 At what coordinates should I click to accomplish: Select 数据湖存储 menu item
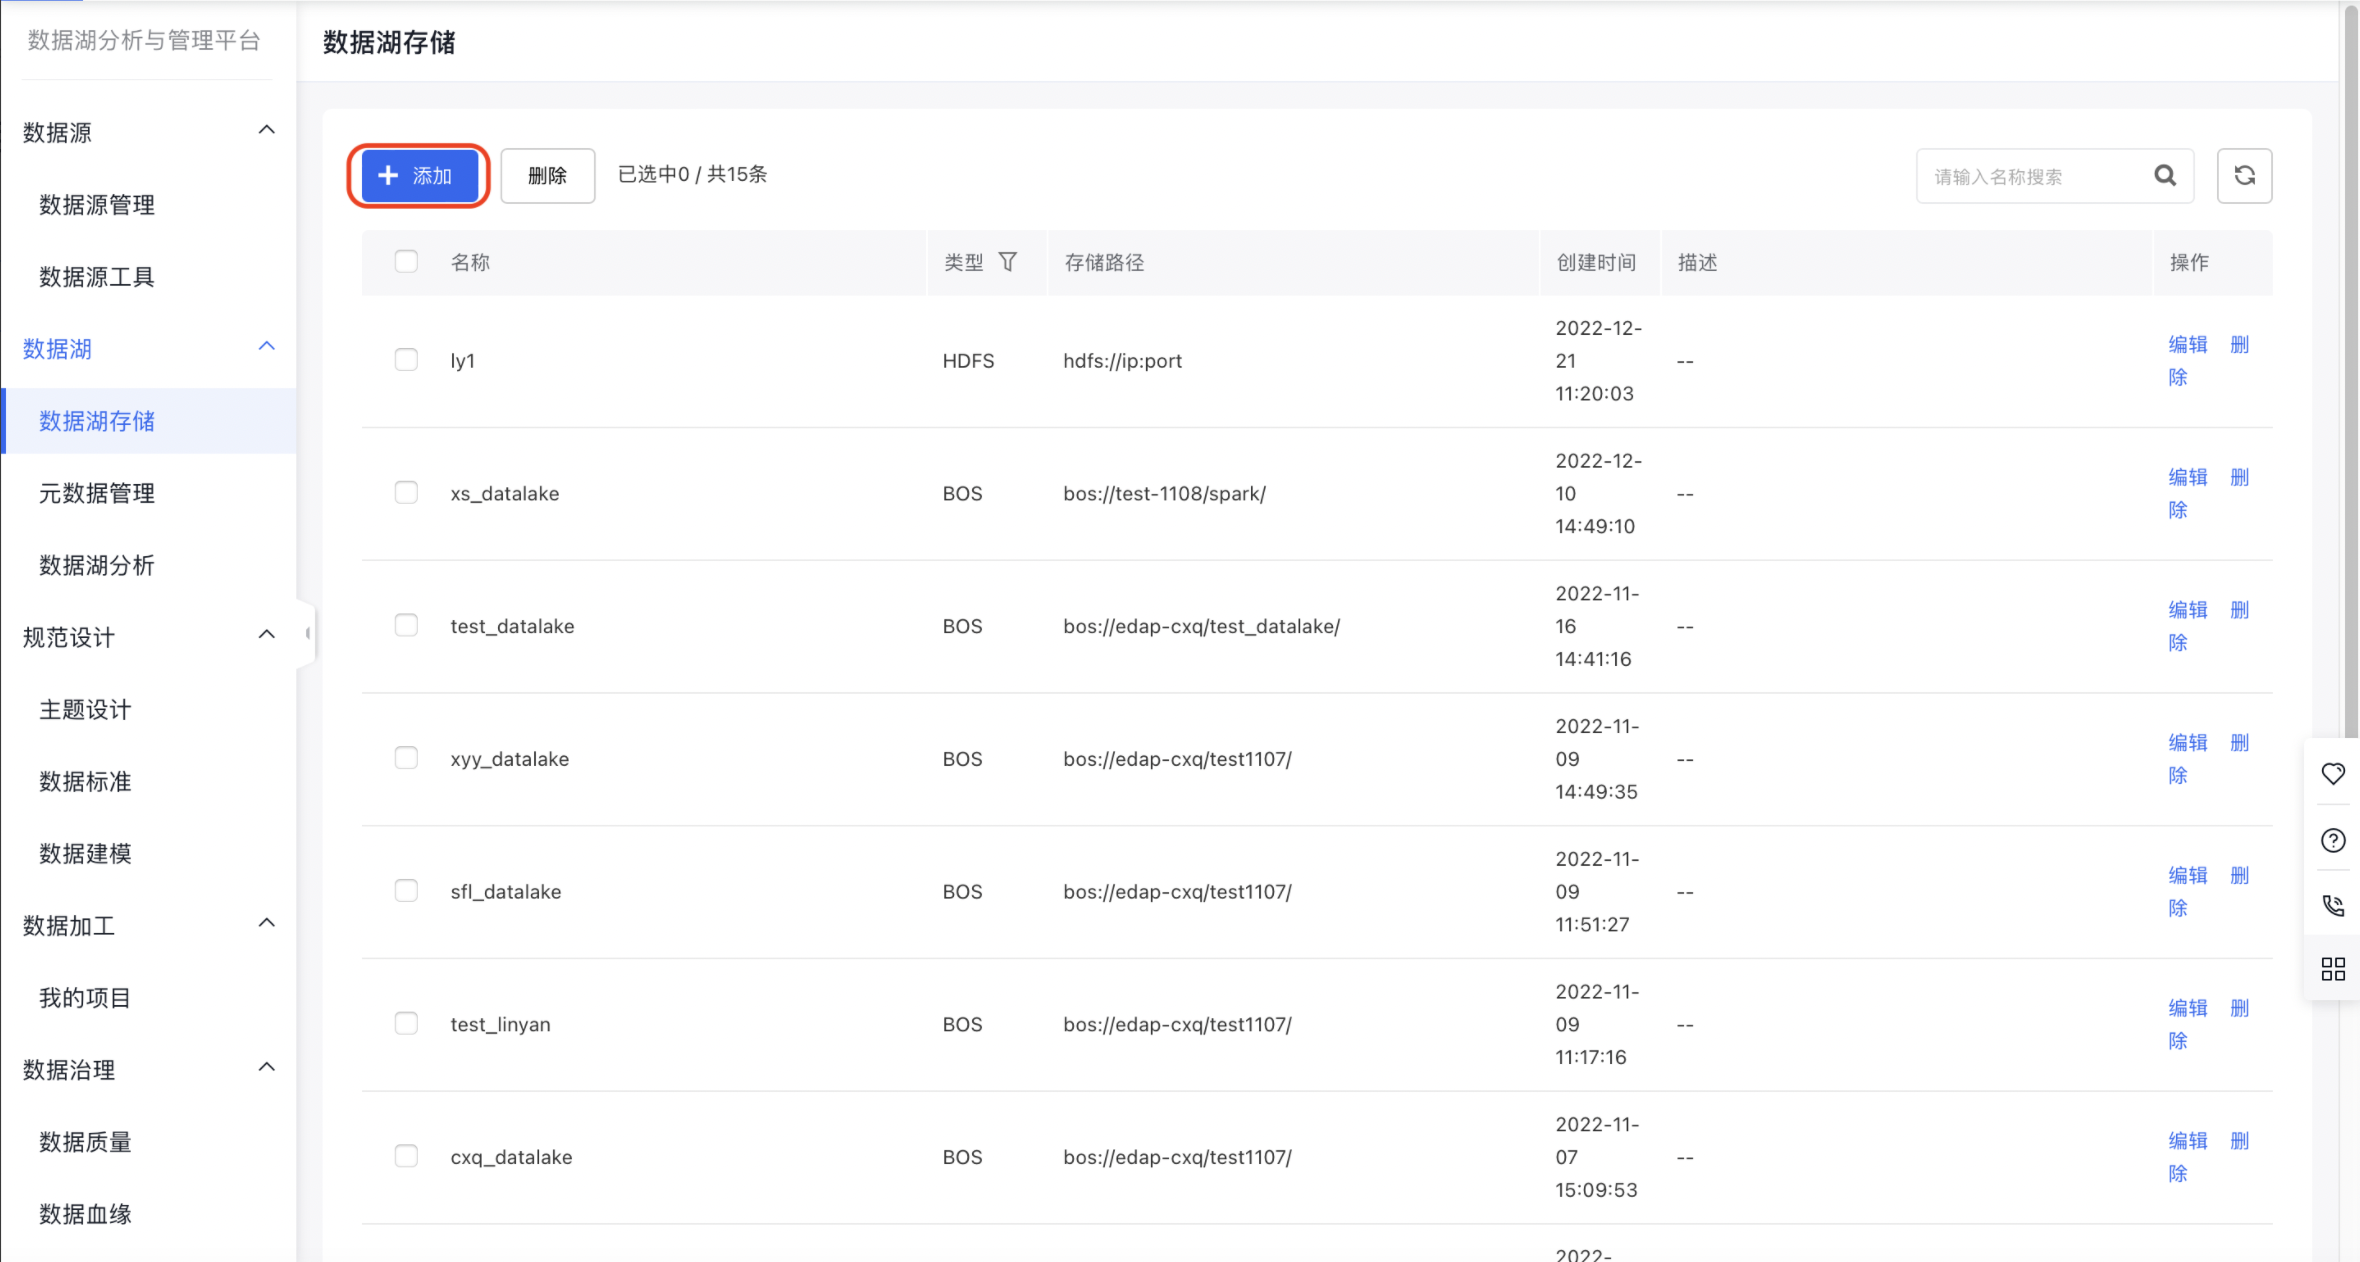(x=150, y=421)
